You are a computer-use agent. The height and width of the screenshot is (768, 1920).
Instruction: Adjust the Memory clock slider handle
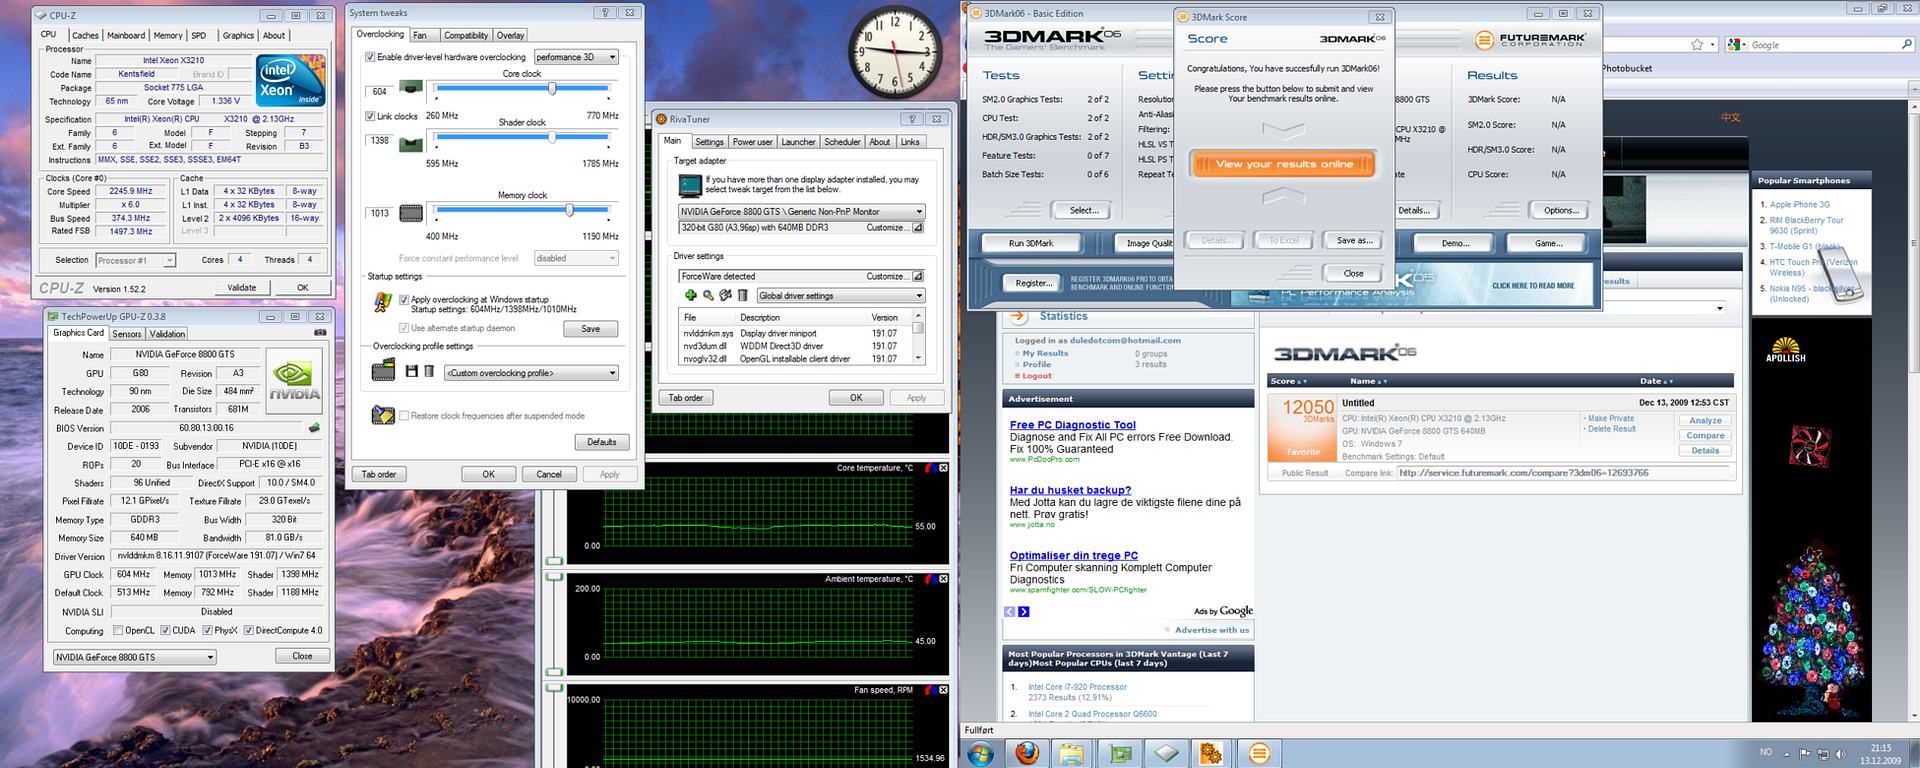pyautogui.click(x=569, y=211)
